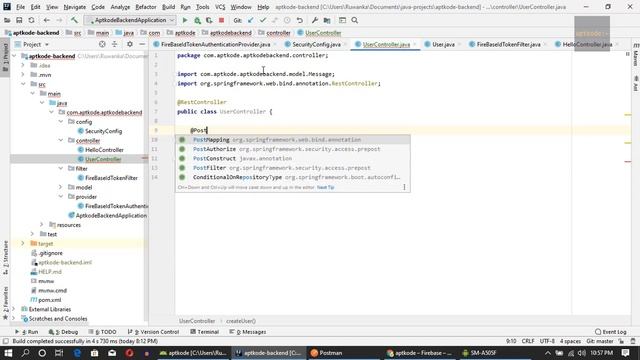
Task: Open Project panel gear settings
Action: 130,44
